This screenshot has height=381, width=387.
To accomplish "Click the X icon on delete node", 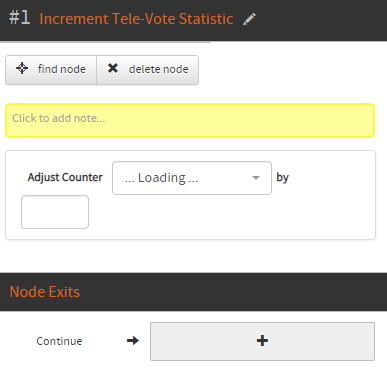I will [x=113, y=68].
